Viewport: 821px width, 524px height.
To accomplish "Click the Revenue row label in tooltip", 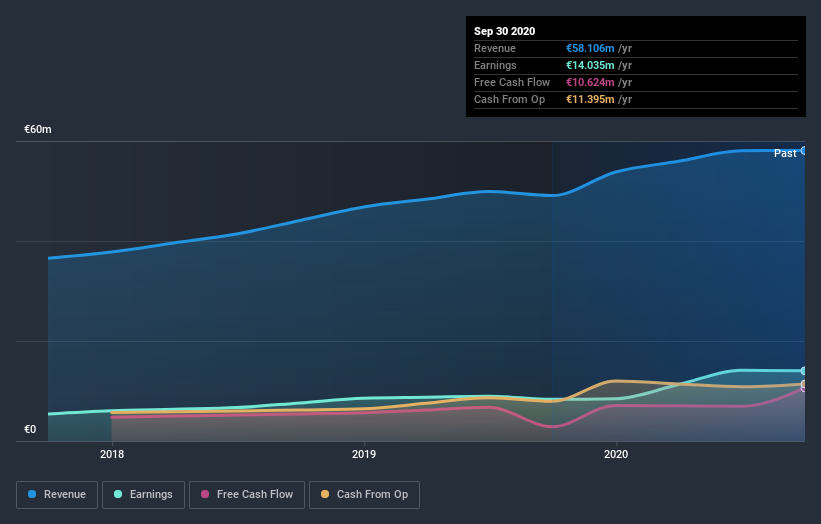I will point(495,48).
